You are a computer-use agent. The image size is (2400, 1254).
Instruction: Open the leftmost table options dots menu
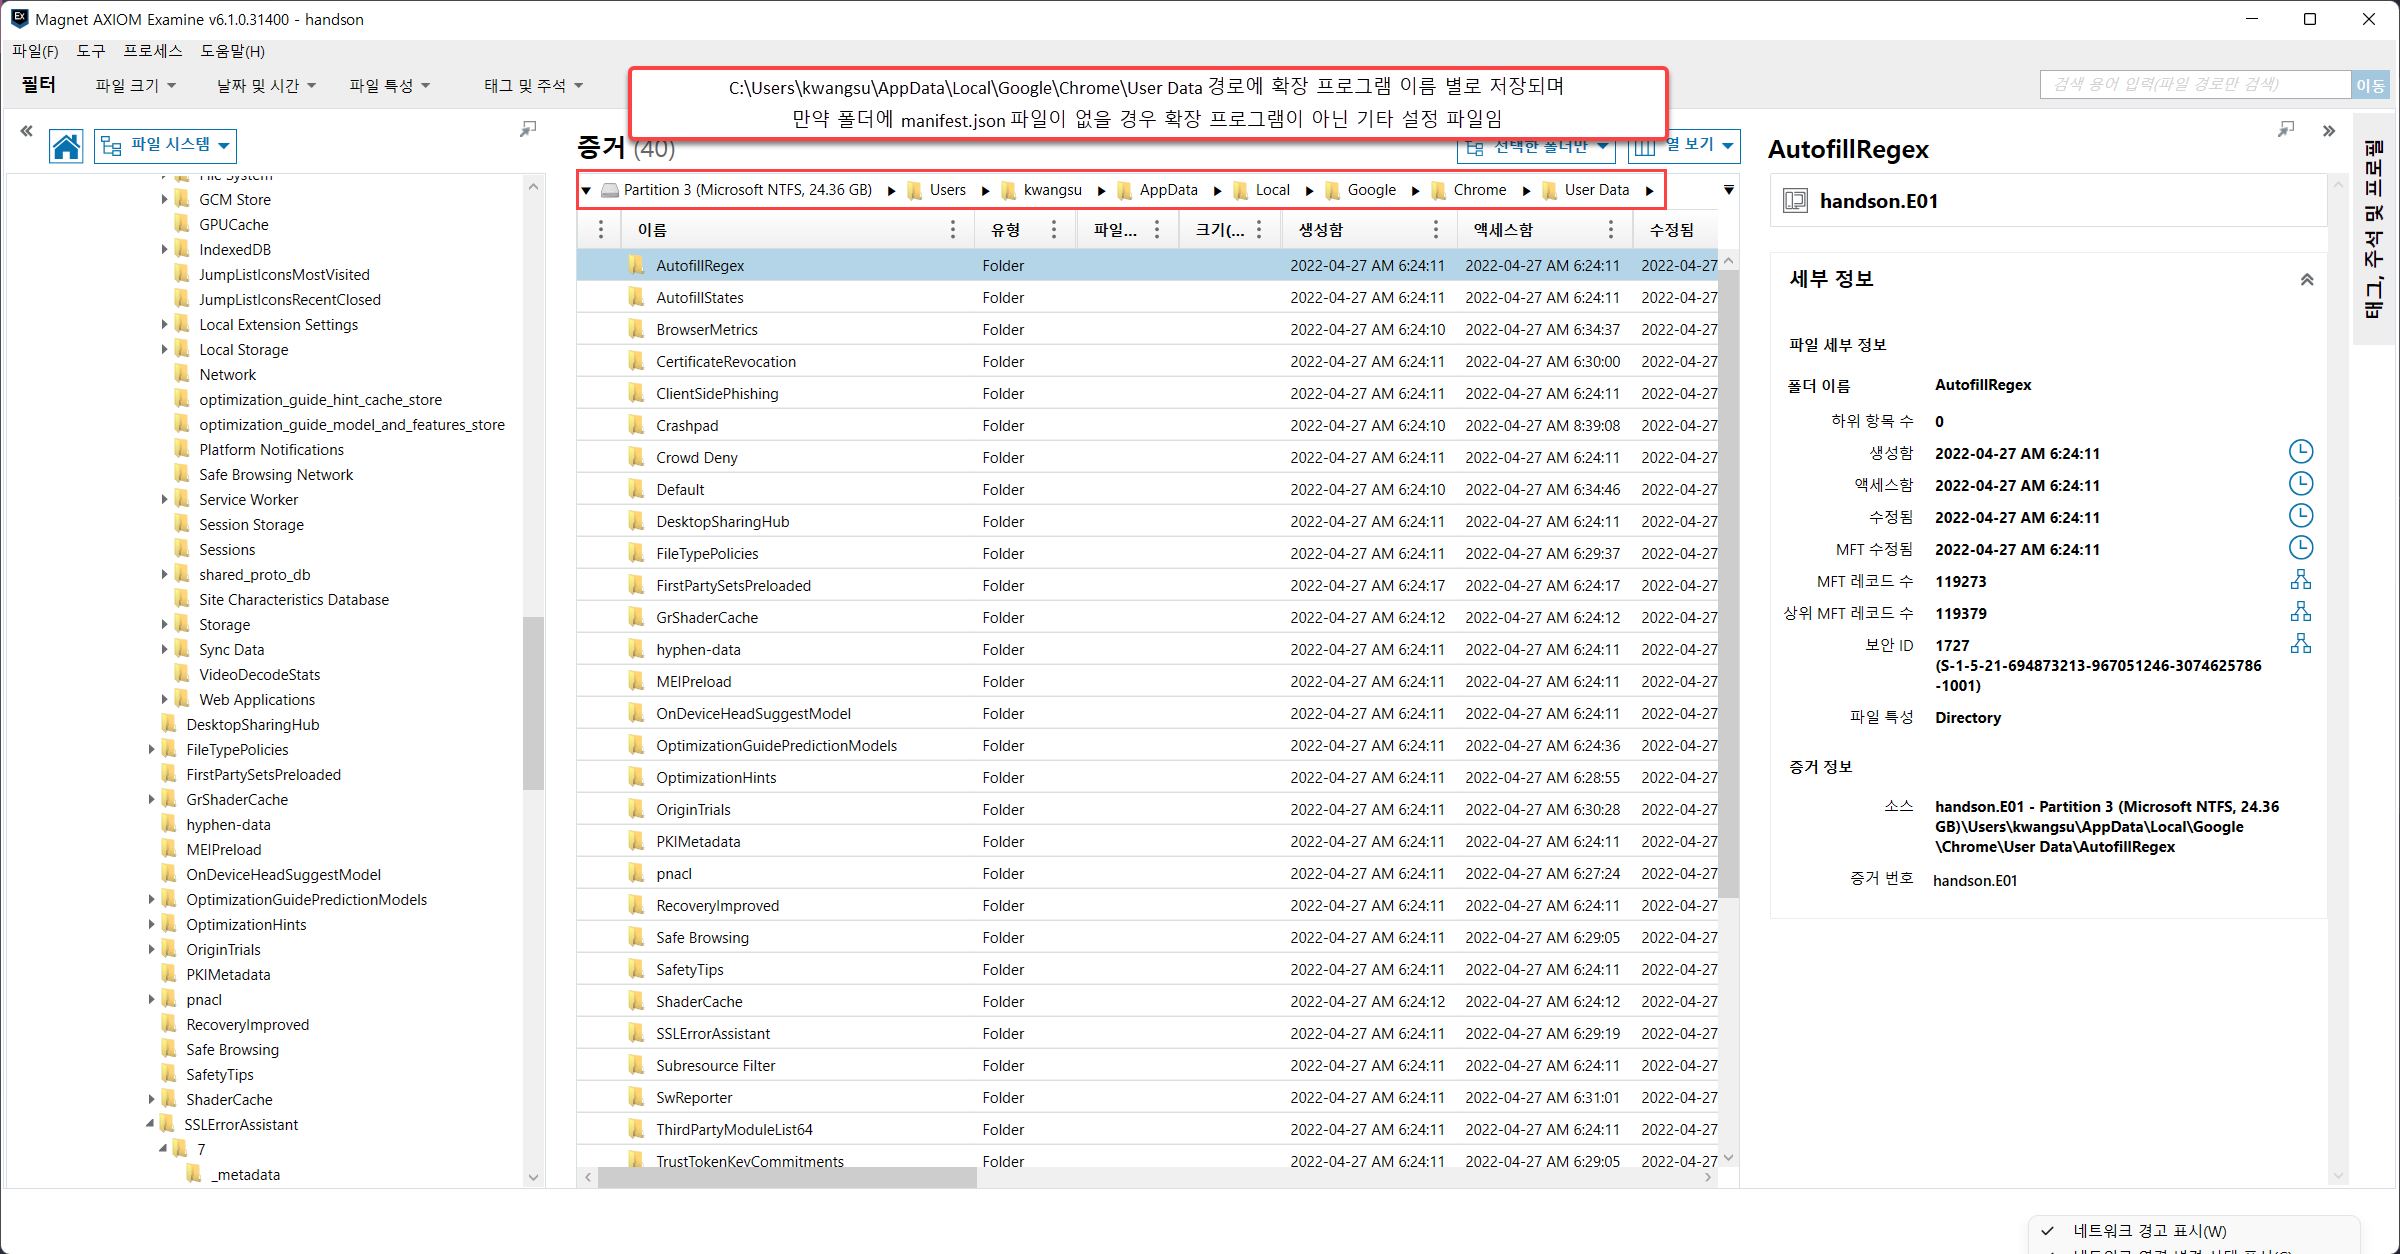click(600, 230)
